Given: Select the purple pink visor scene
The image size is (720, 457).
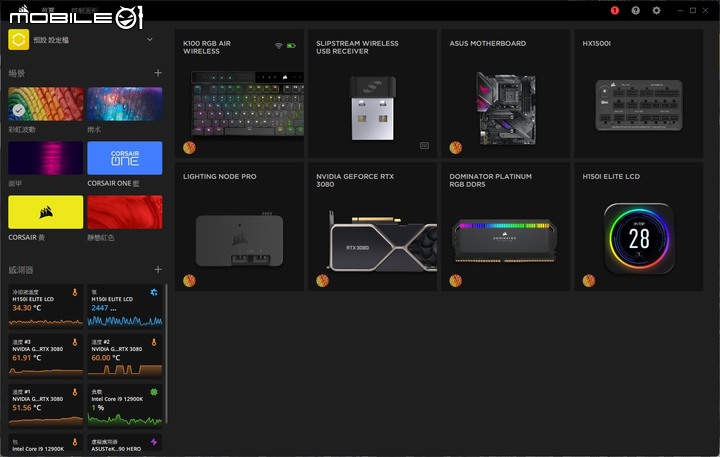Looking at the screenshot, I should click(46, 158).
